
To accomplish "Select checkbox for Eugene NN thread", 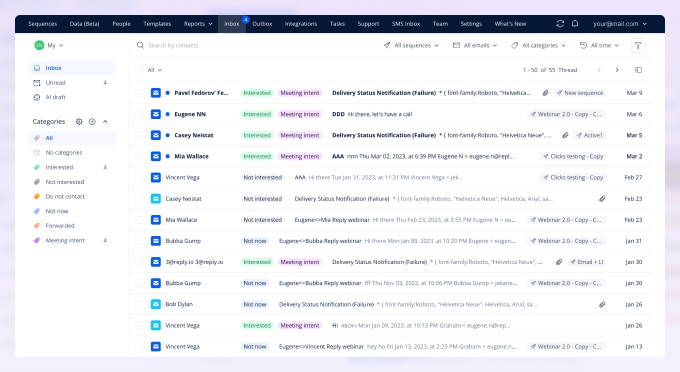I will point(139,114).
